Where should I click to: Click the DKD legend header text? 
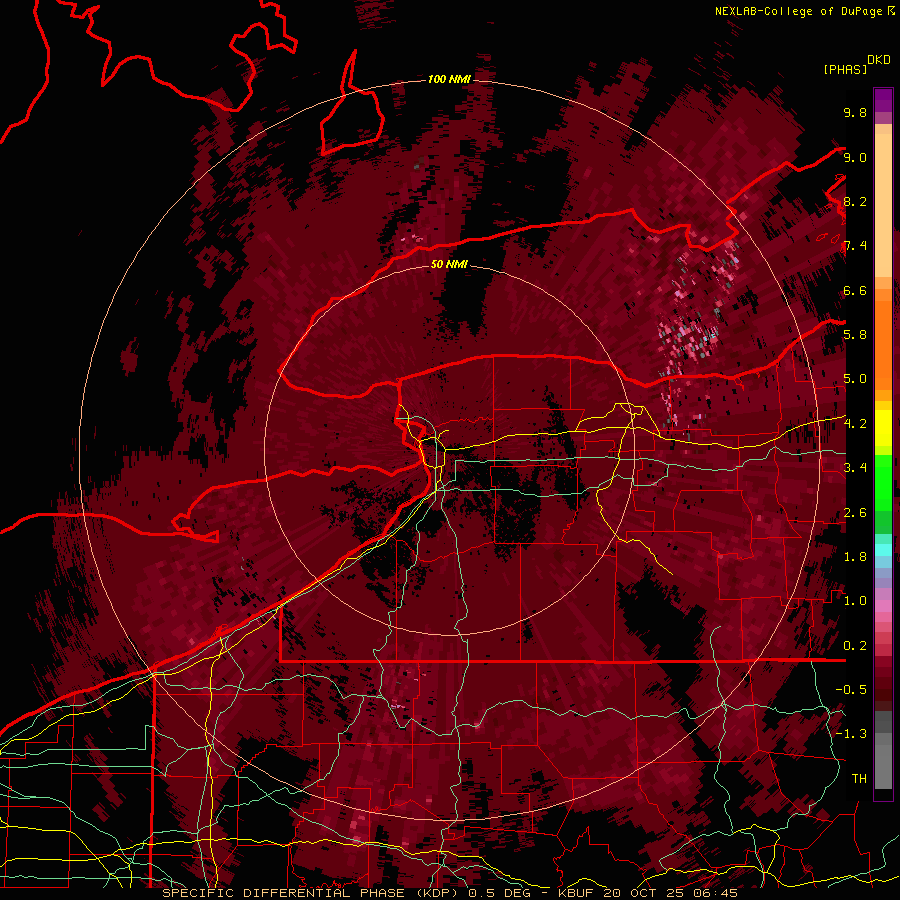[879, 60]
